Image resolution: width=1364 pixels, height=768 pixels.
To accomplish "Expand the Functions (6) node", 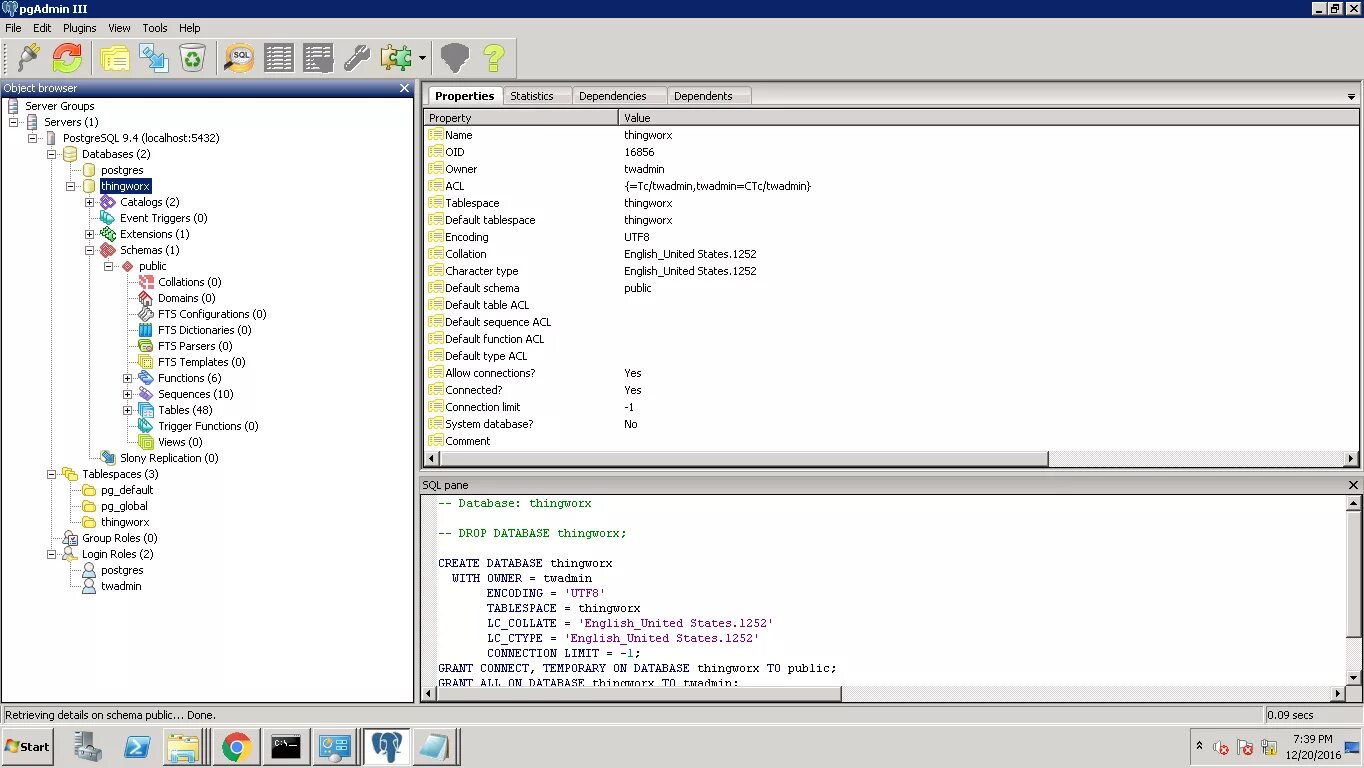I will [128, 378].
